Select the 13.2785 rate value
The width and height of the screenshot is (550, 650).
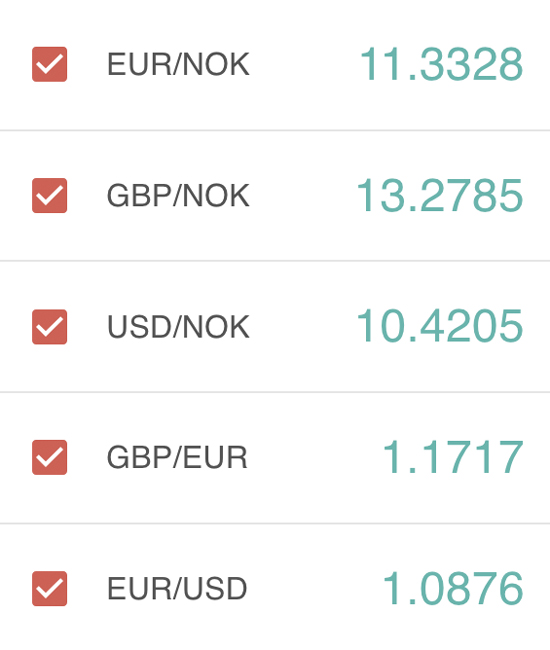tap(439, 195)
